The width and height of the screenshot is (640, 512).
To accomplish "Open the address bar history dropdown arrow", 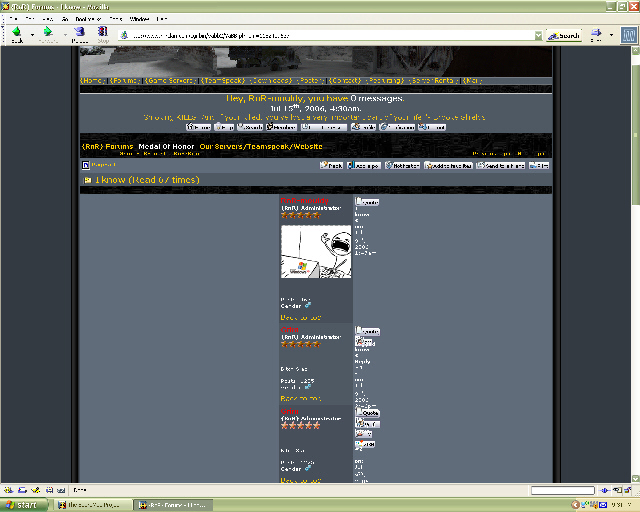I will coord(538,35).
